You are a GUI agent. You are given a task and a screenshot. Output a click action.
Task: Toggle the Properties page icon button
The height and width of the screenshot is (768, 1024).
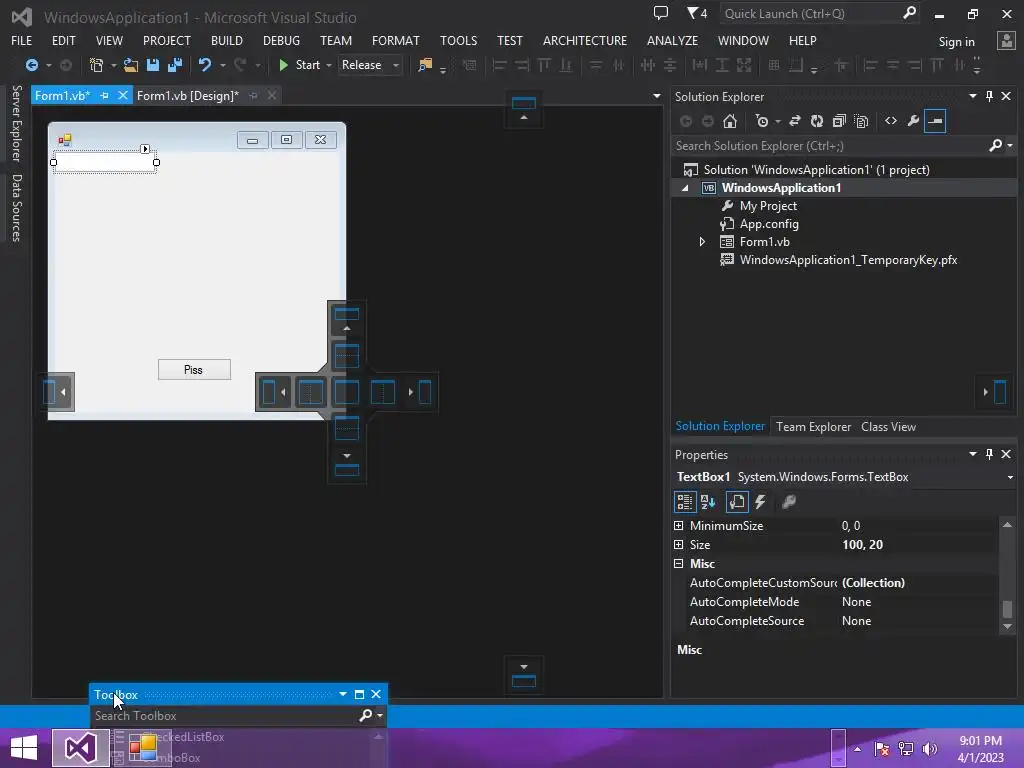pyautogui.click(x=737, y=502)
